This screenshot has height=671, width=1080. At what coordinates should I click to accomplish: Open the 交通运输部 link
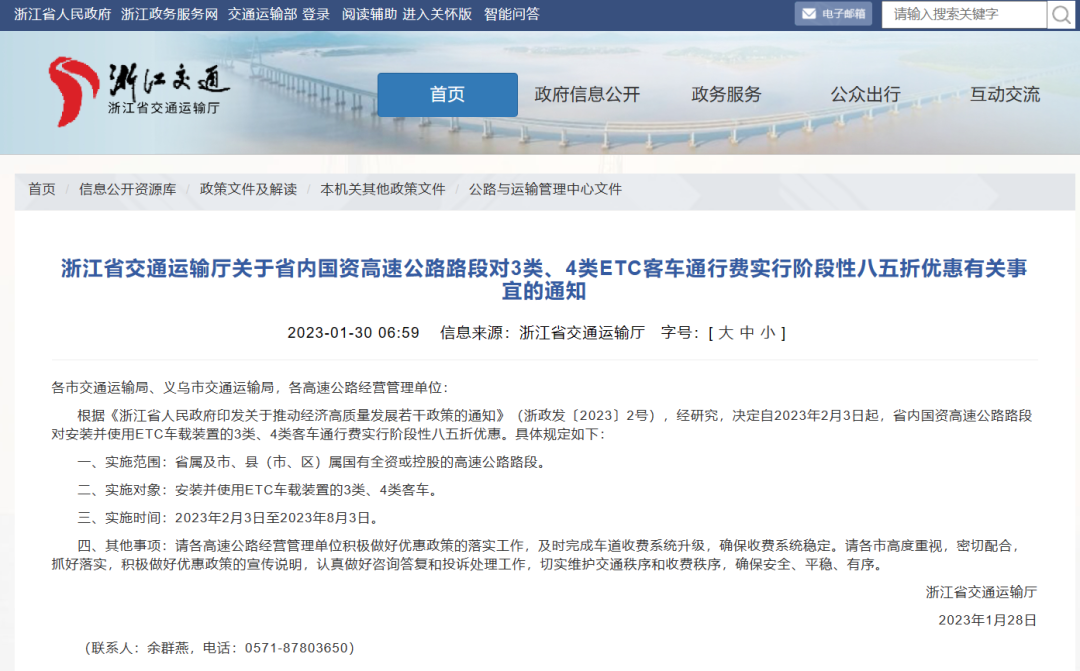pos(261,14)
